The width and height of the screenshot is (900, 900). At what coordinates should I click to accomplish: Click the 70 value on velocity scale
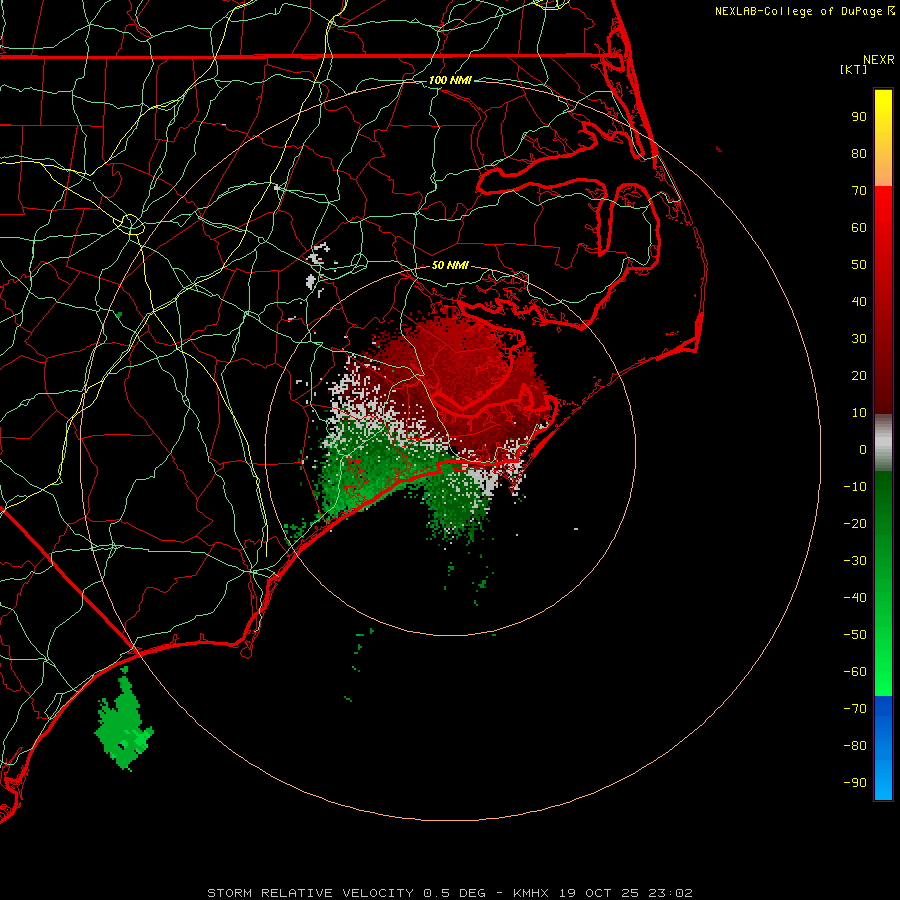[859, 191]
